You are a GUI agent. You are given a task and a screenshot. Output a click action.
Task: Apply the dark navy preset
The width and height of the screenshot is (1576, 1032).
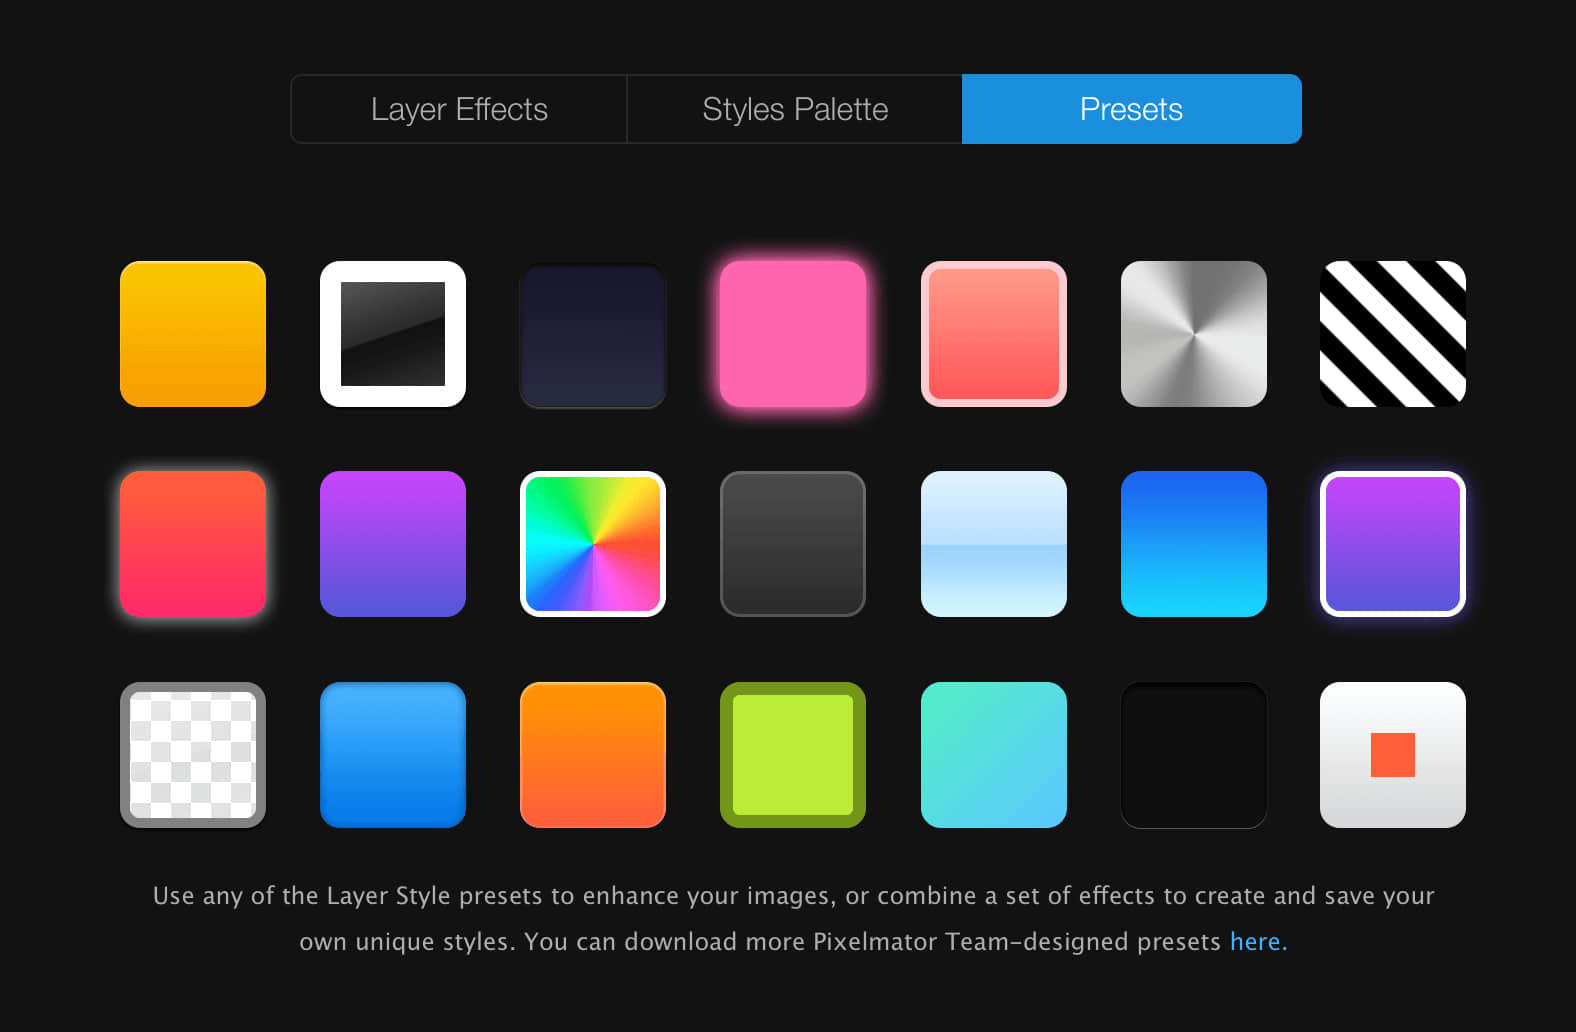tap(593, 334)
